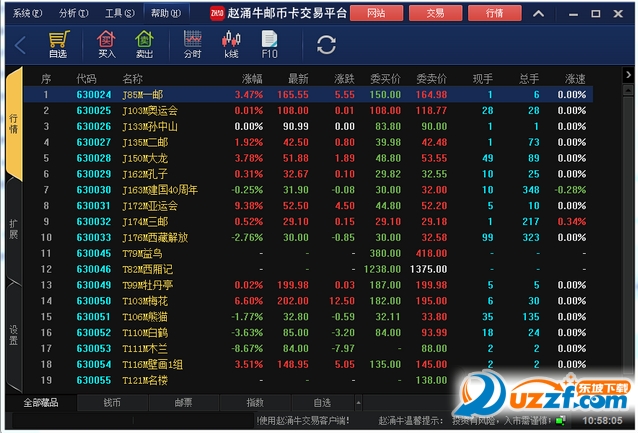This screenshot has width=638, height=433.
Task: Open the F10 info document
Action: click(269, 44)
